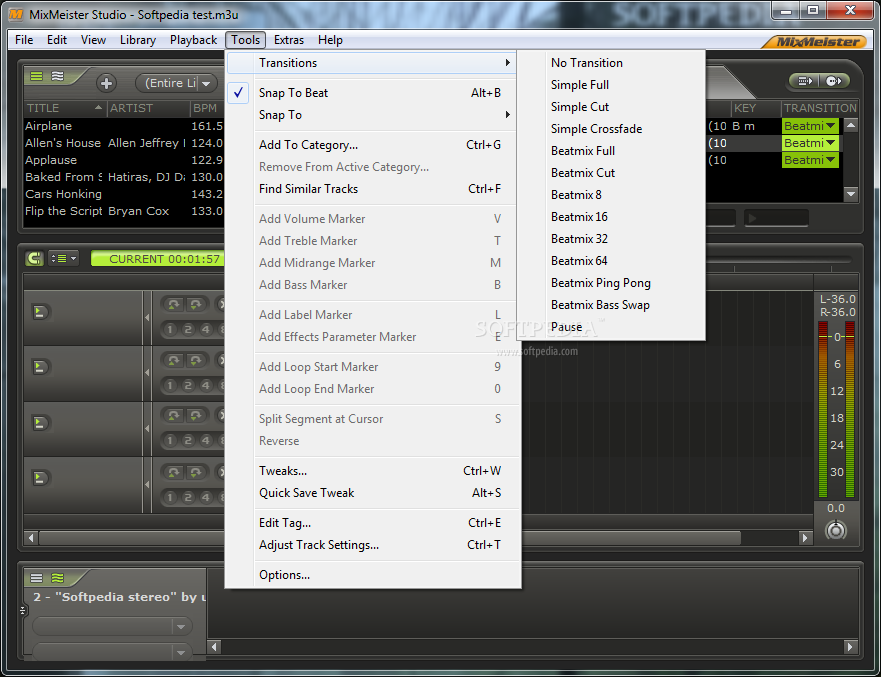This screenshot has height=677, width=881.
Task: Click Quick Save Tweak entry
Action: click(x=372, y=493)
